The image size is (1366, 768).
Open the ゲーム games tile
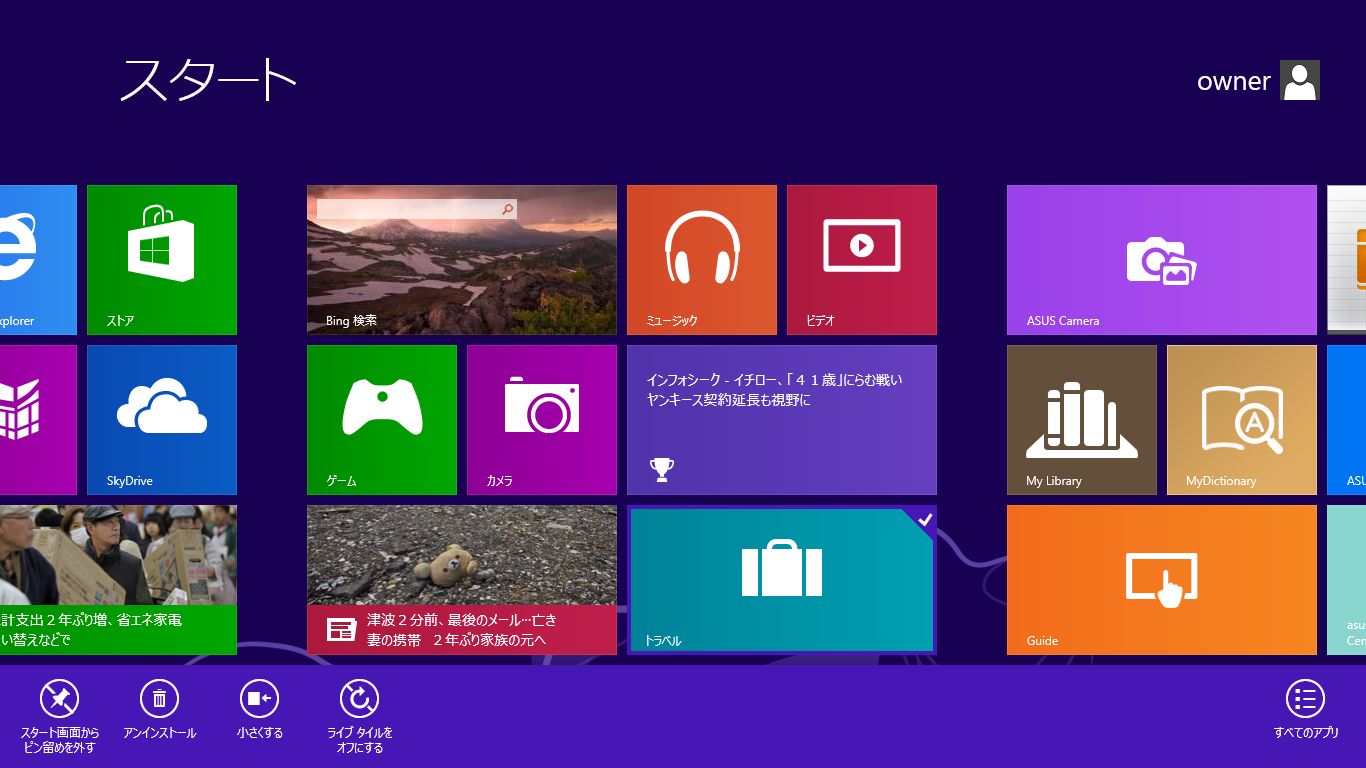pyautogui.click(x=382, y=420)
